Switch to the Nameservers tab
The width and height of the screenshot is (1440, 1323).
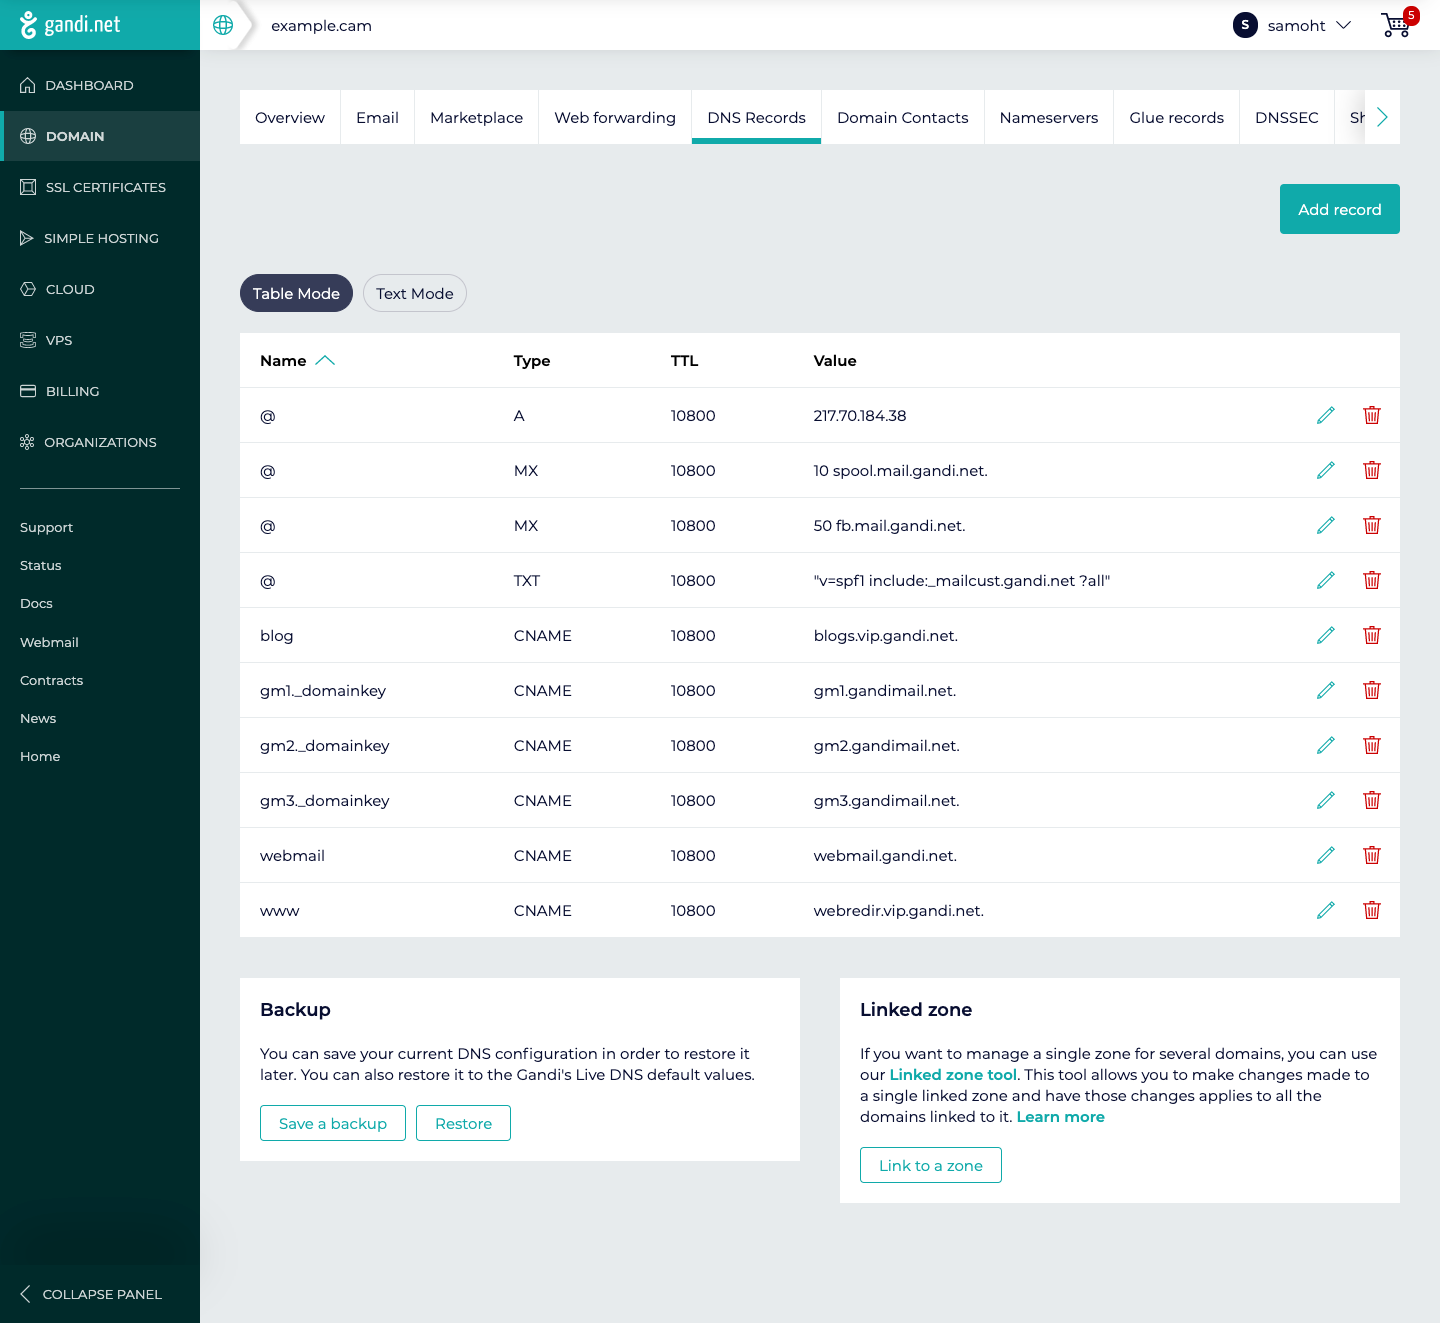[1048, 117]
